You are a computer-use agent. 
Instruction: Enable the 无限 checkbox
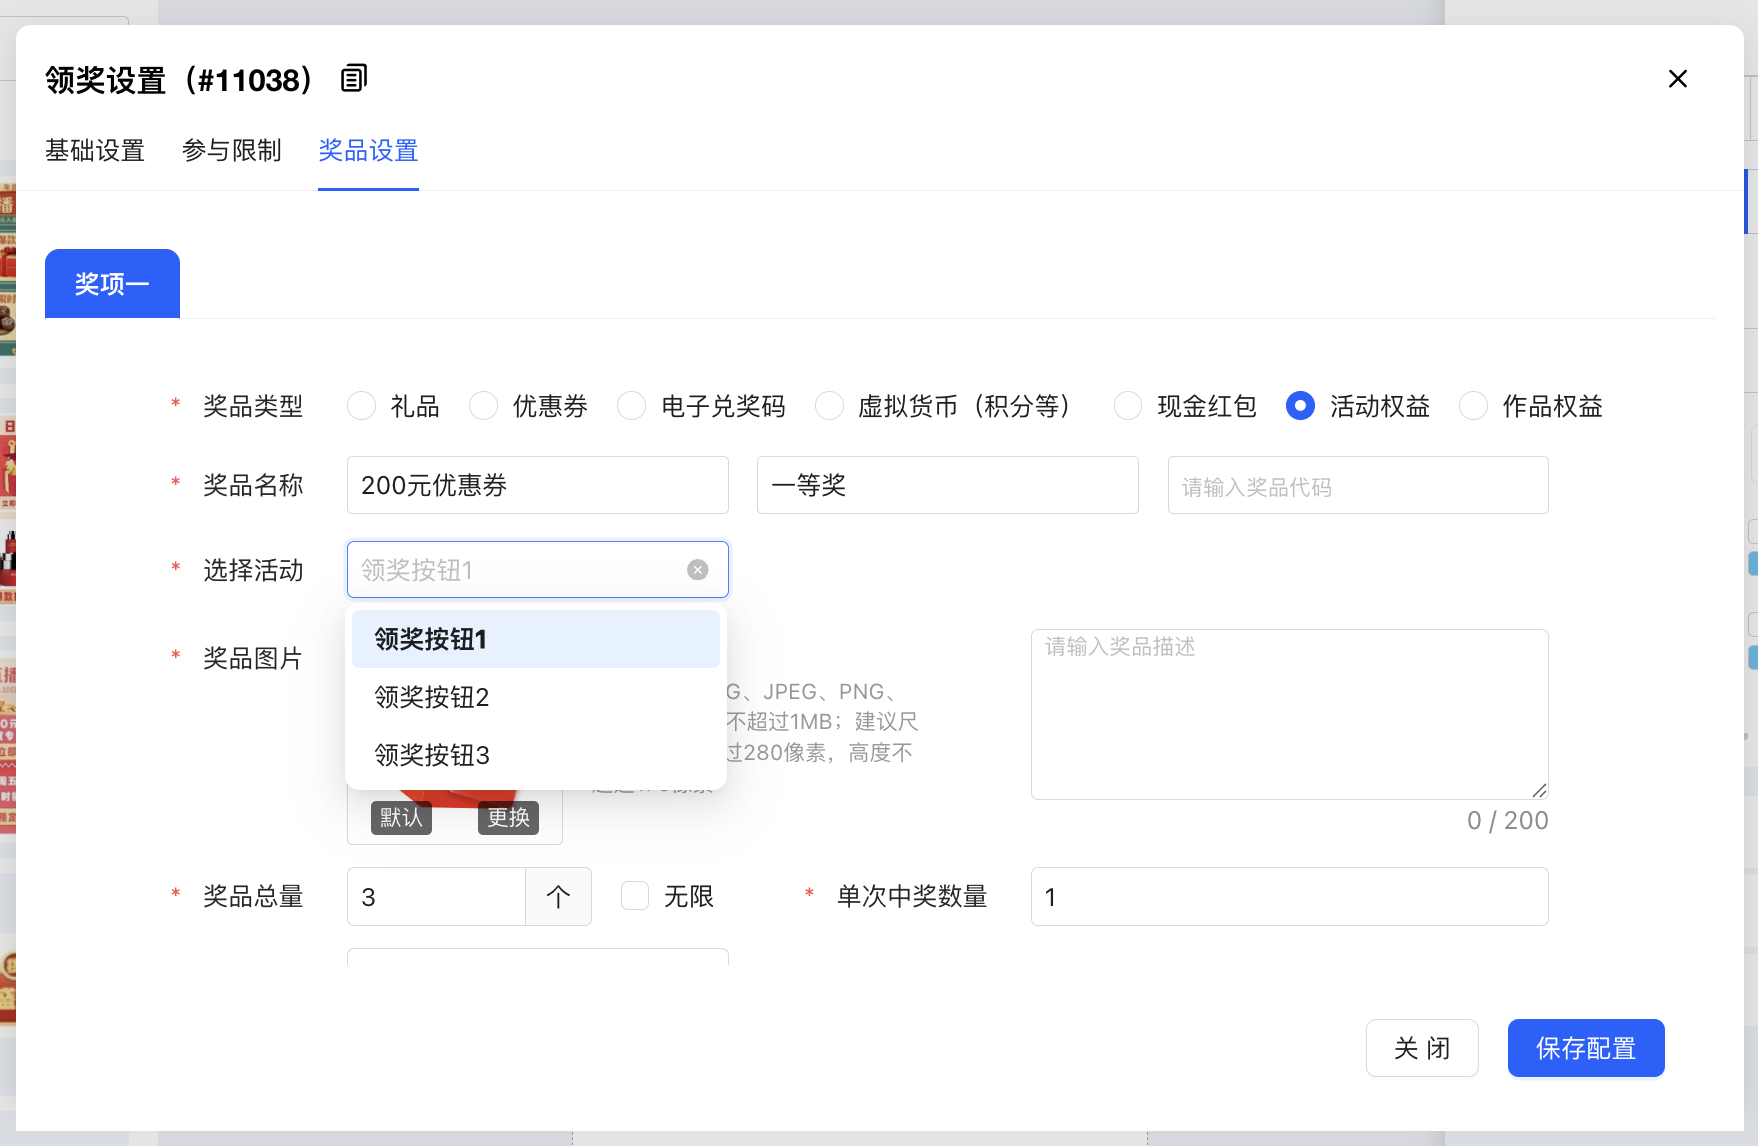pos(635,896)
